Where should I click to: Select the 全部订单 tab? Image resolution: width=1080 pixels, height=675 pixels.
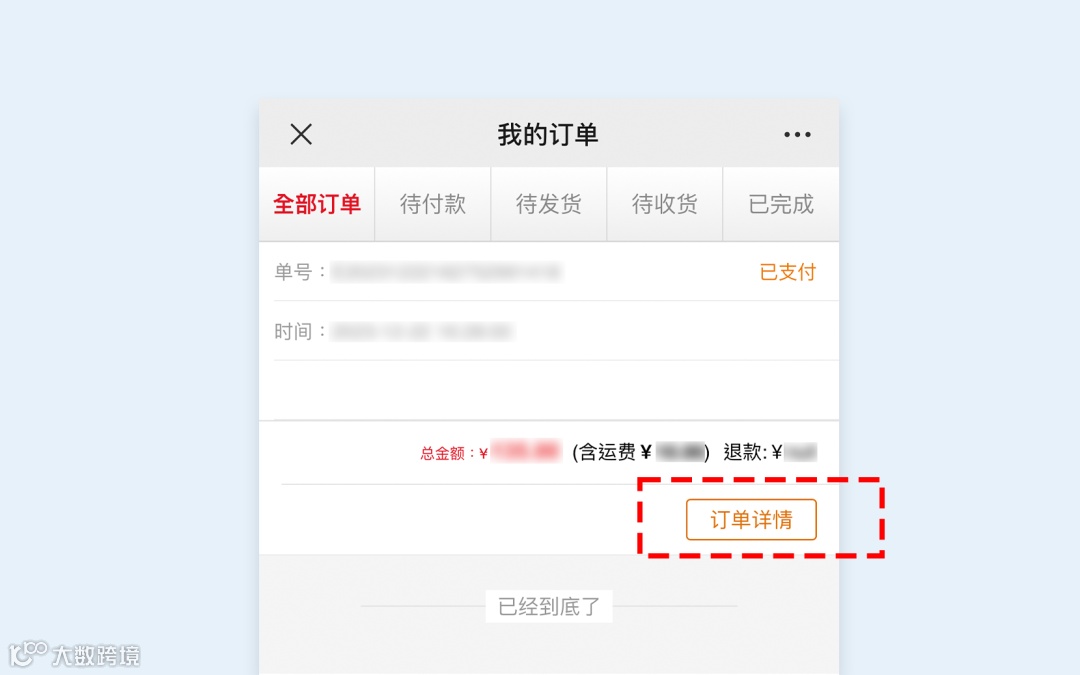click(x=317, y=204)
